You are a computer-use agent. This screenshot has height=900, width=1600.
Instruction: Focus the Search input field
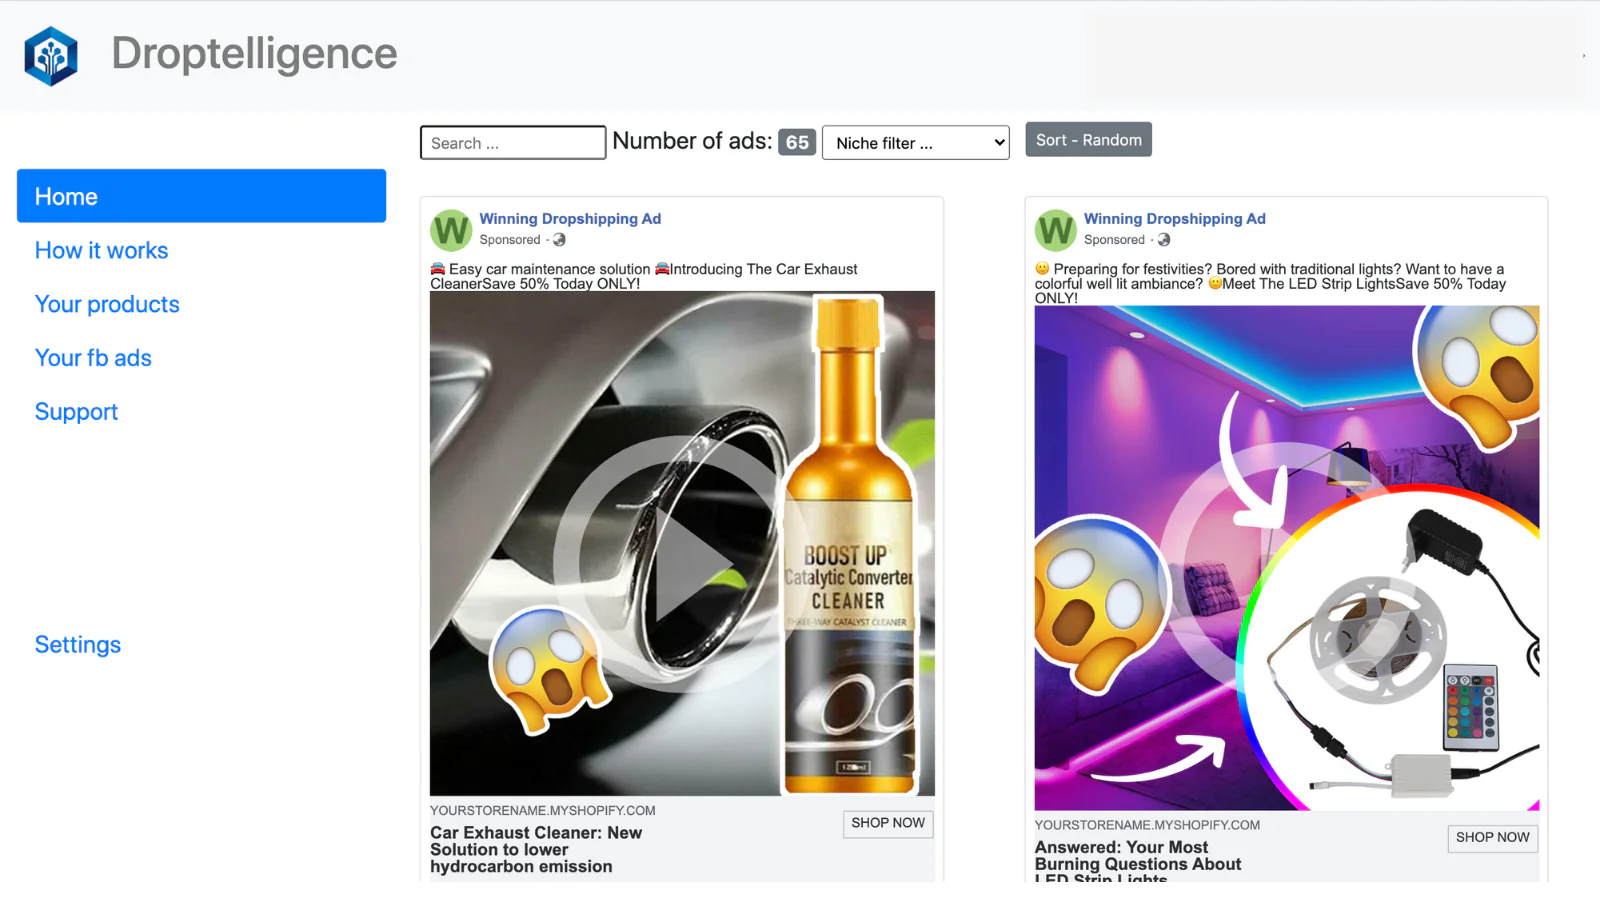pos(513,143)
